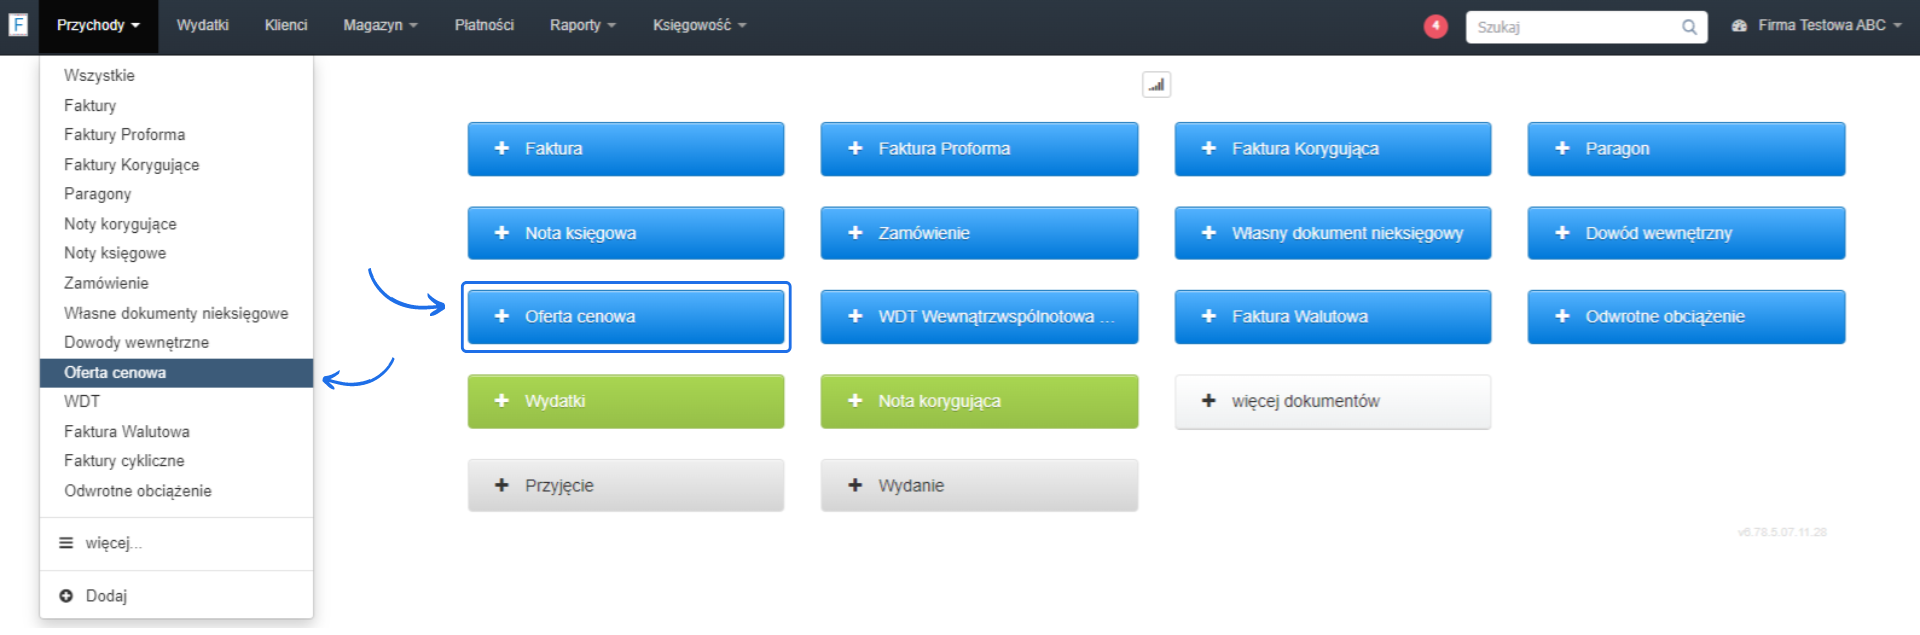Viewport: 1920px width, 635px height.
Task: Click the Firma Testowa ABC dashboard icon
Action: [1739, 26]
